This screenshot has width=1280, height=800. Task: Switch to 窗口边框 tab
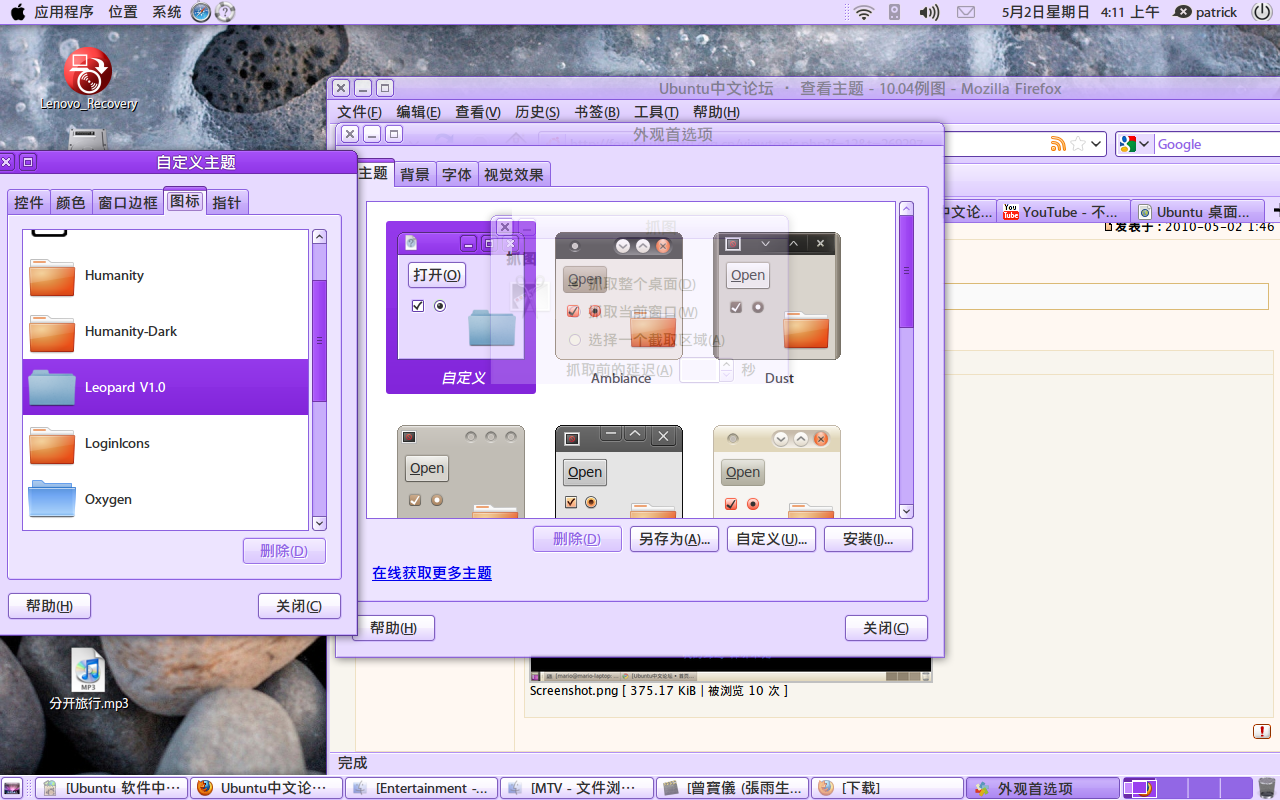(128, 202)
